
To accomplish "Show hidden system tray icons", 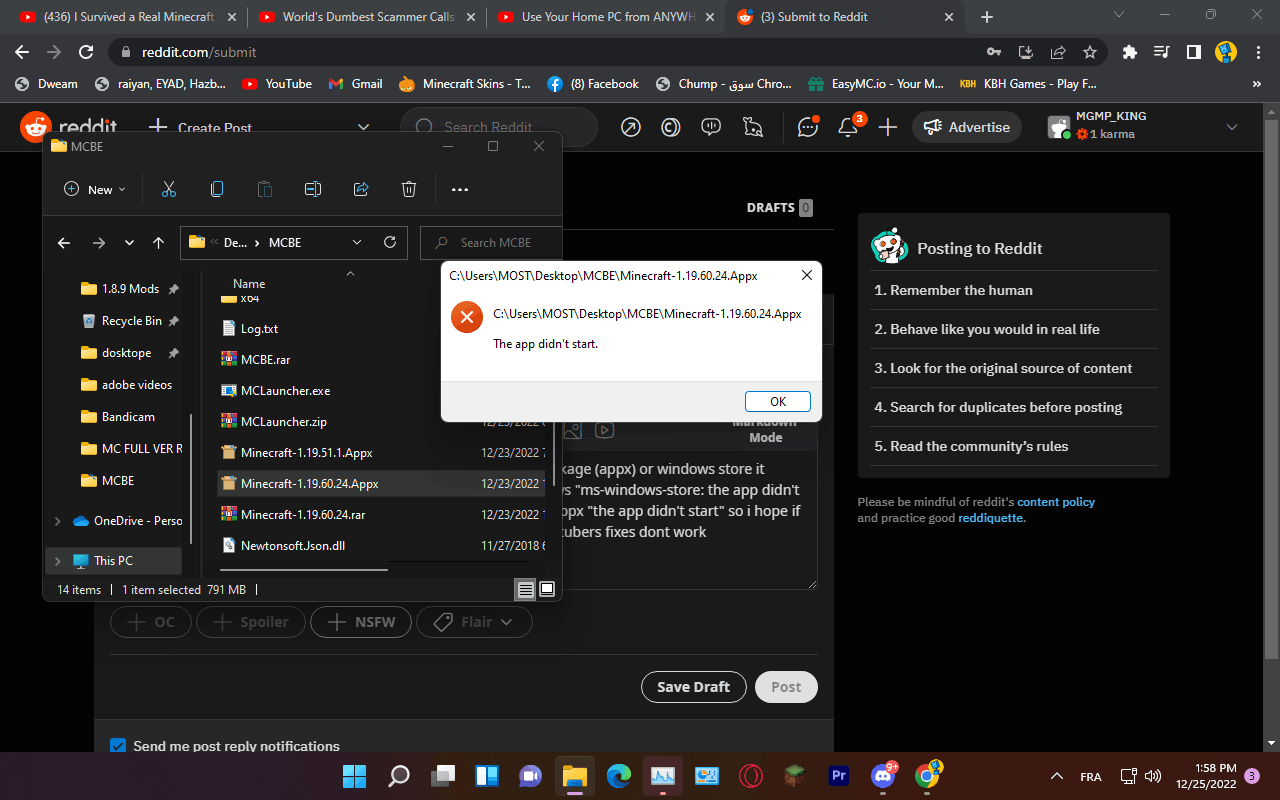I will (1057, 776).
